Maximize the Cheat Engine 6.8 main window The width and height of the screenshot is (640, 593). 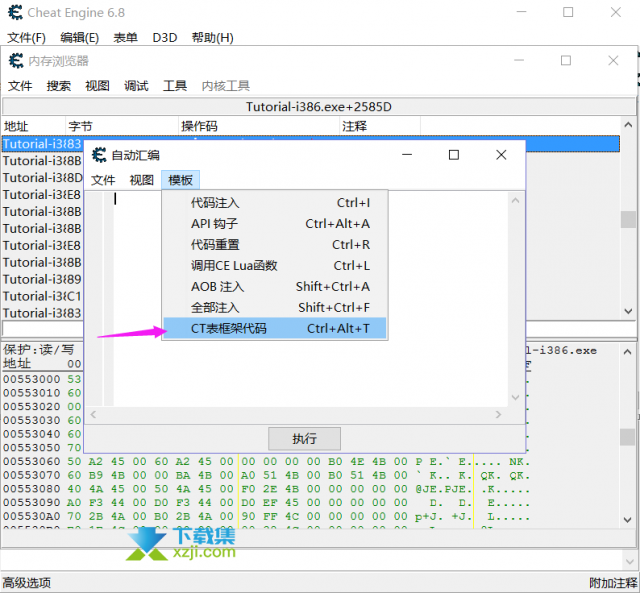point(568,12)
